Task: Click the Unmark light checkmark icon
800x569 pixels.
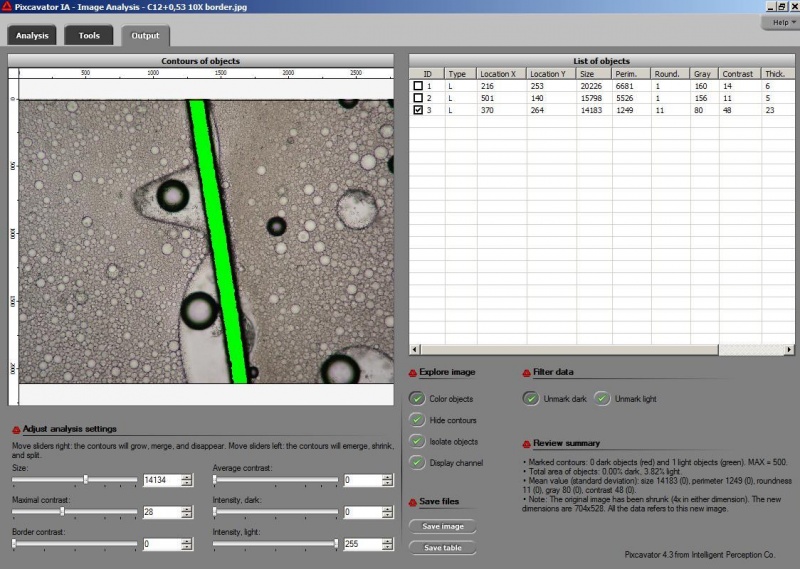Action: [x=602, y=399]
